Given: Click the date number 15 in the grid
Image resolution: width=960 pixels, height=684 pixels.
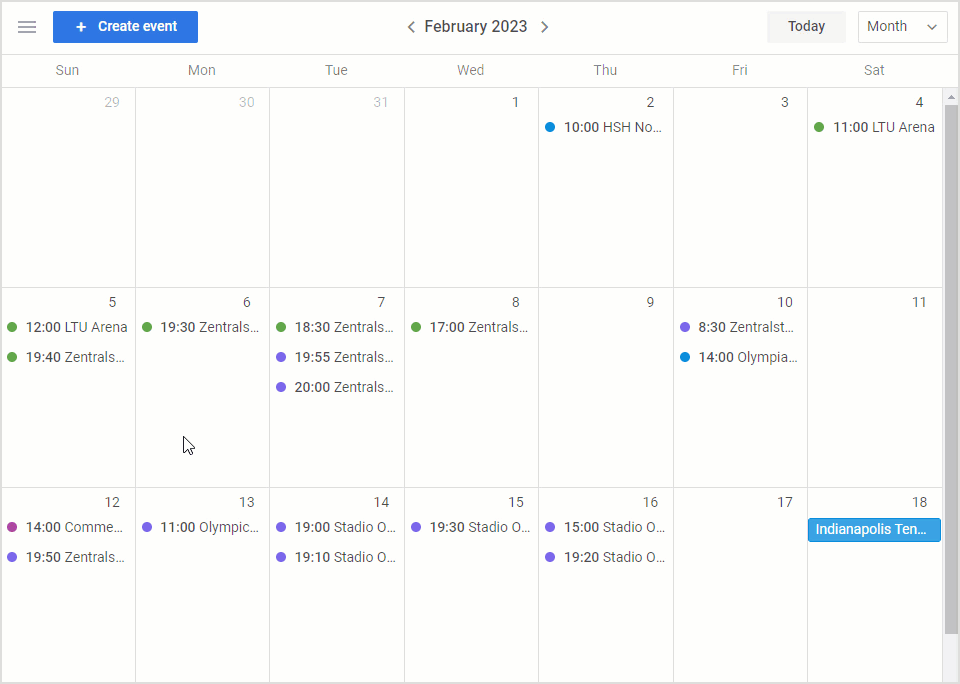Looking at the screenshot, I should pyautogui.click(x=516, y=502).
